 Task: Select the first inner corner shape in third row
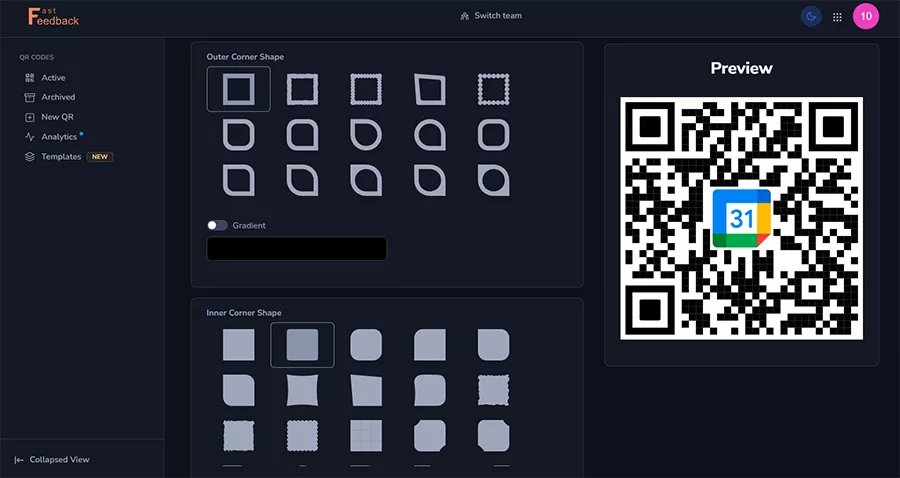click(x=238, y=436)
